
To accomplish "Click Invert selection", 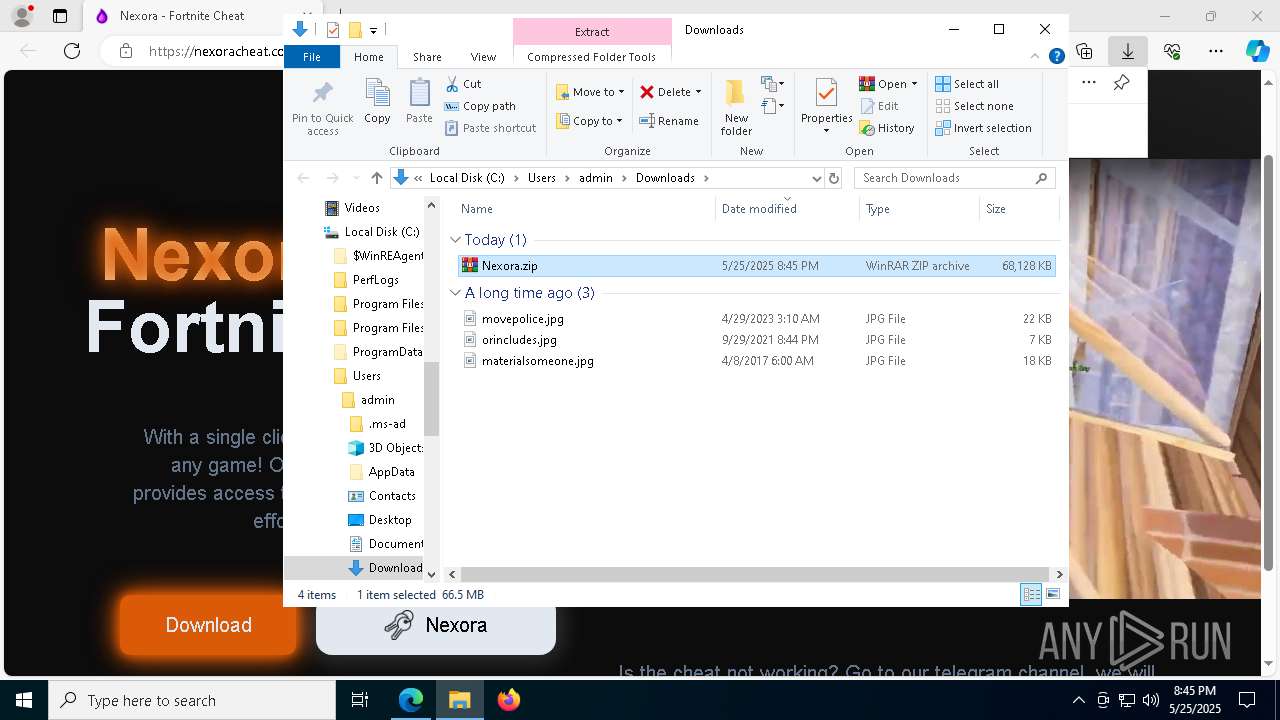I will tap(984, 128).
